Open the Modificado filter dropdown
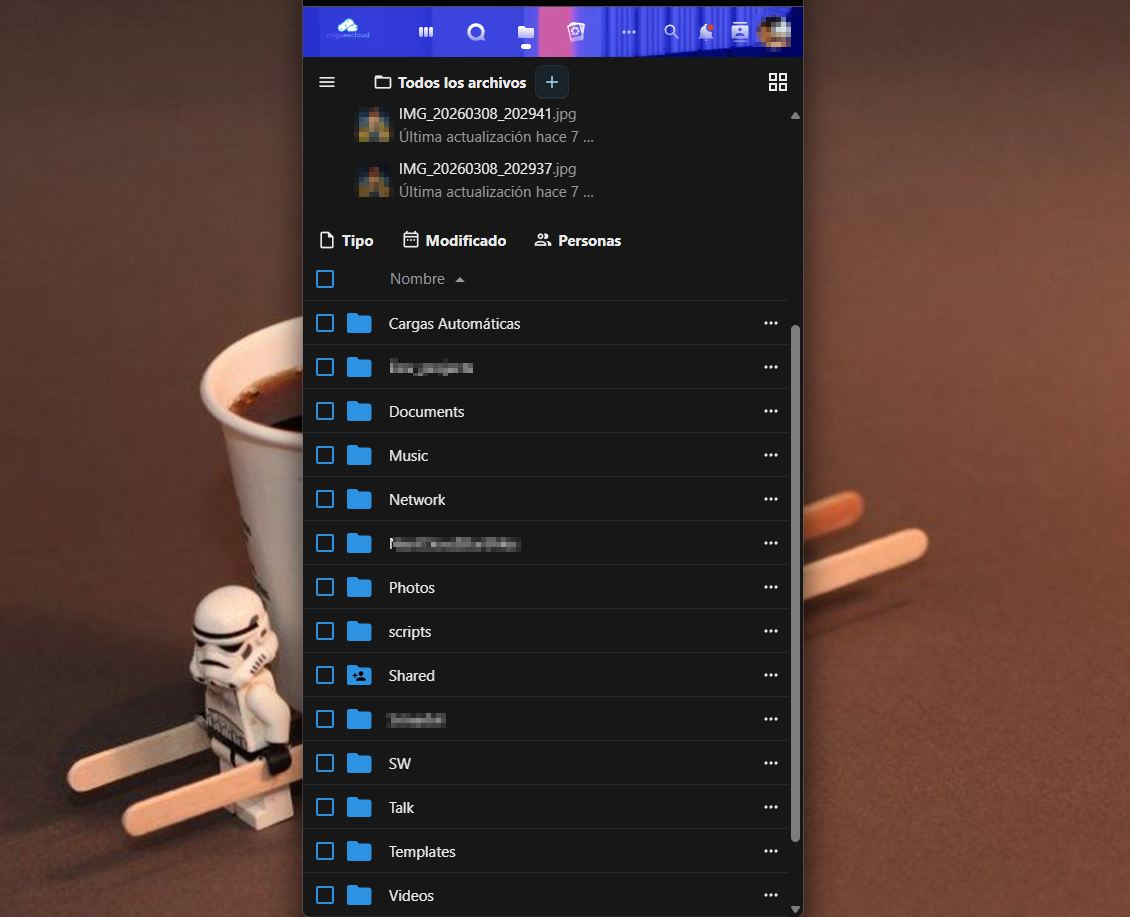The width and height of the screenshot is (1130, 917). 454,240
